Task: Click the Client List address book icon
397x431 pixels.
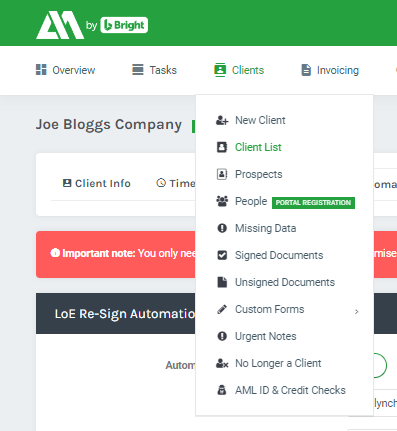Action: tap(222, 147)
